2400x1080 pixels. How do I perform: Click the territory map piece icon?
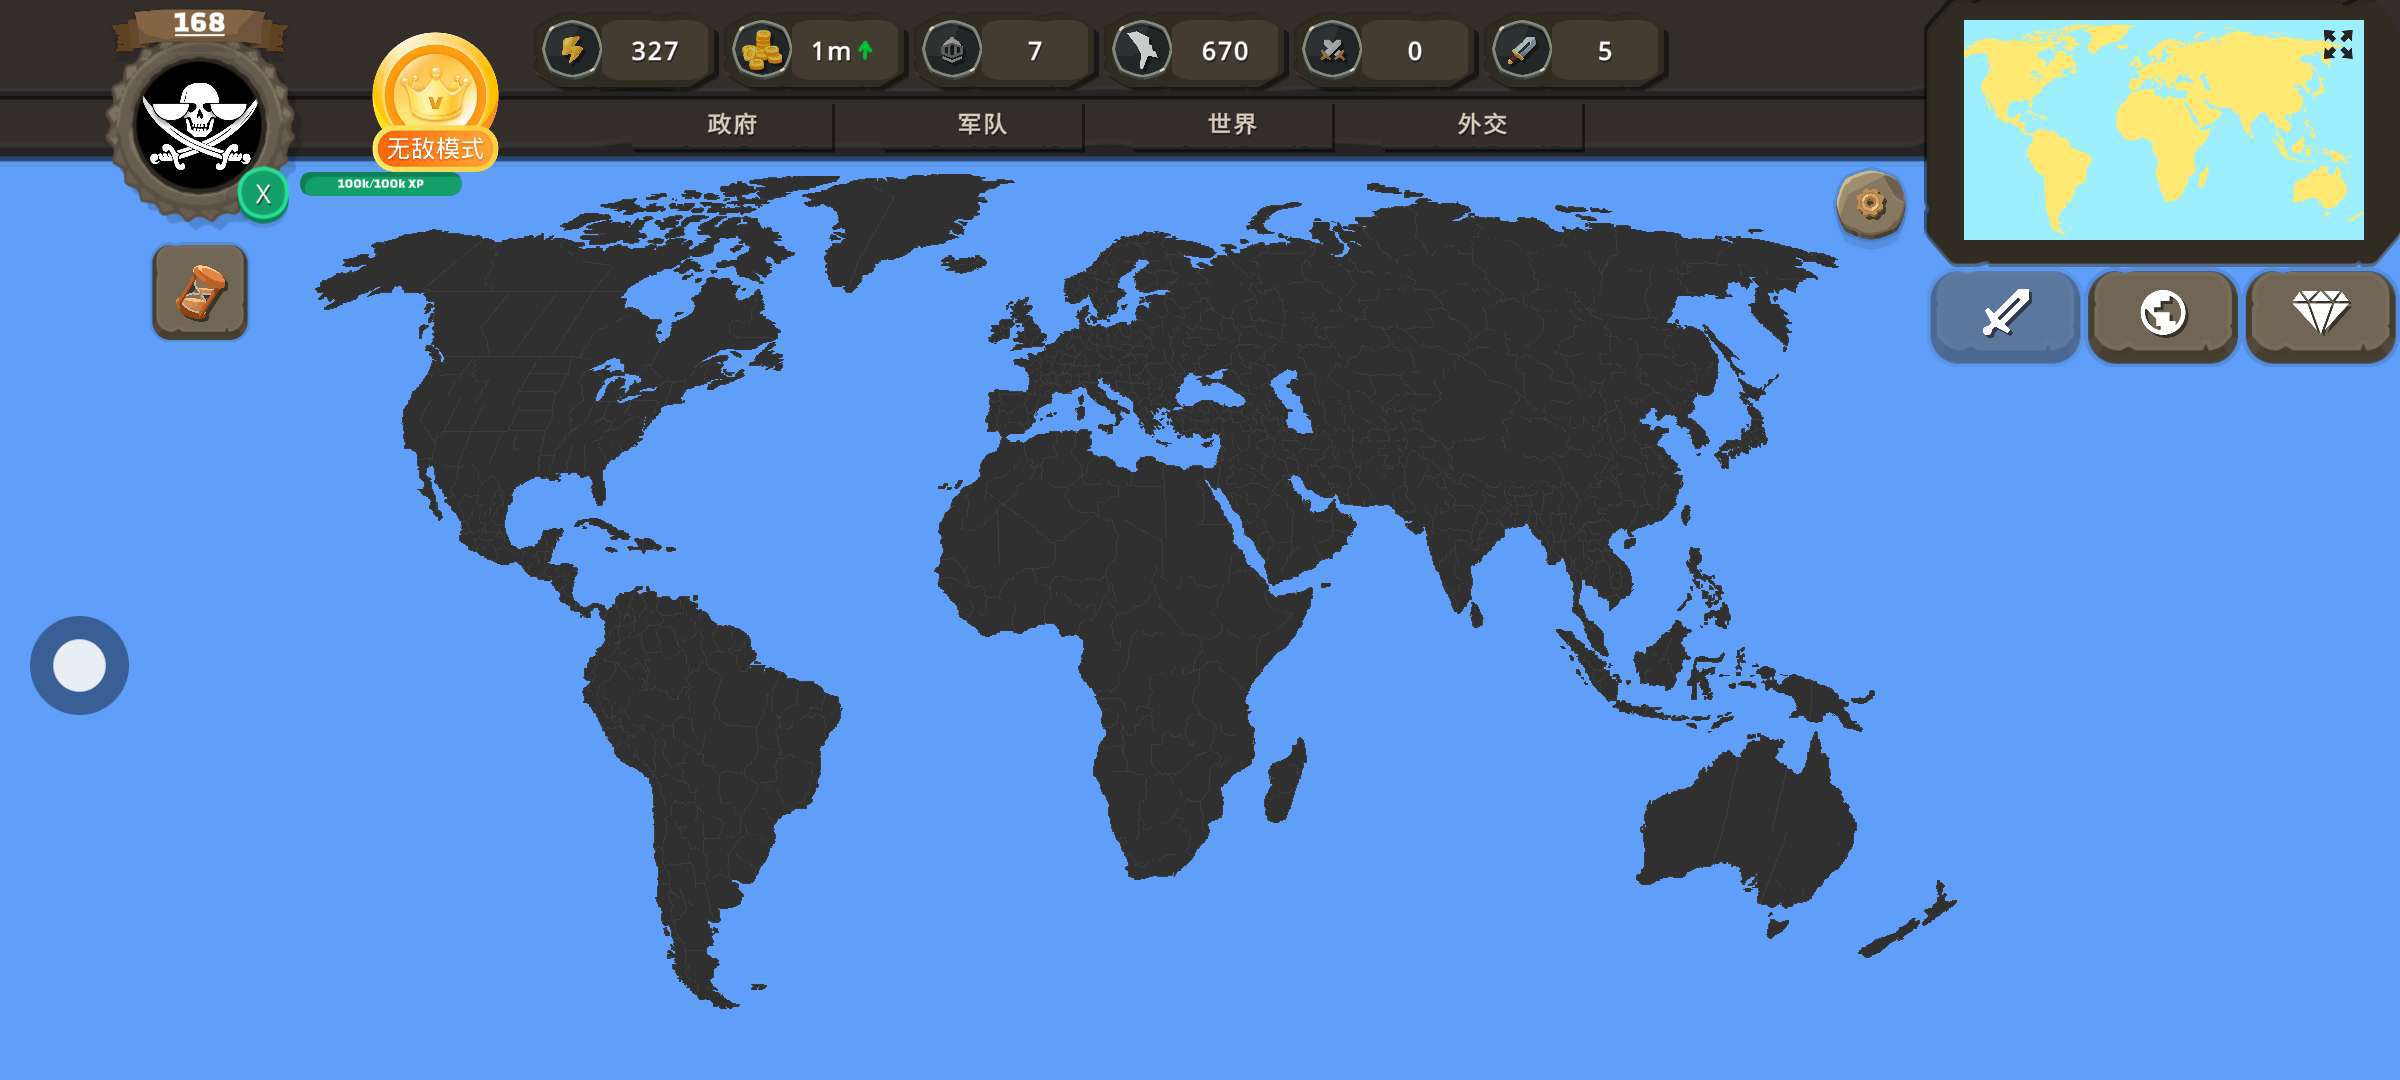(x=1142, y=50)
